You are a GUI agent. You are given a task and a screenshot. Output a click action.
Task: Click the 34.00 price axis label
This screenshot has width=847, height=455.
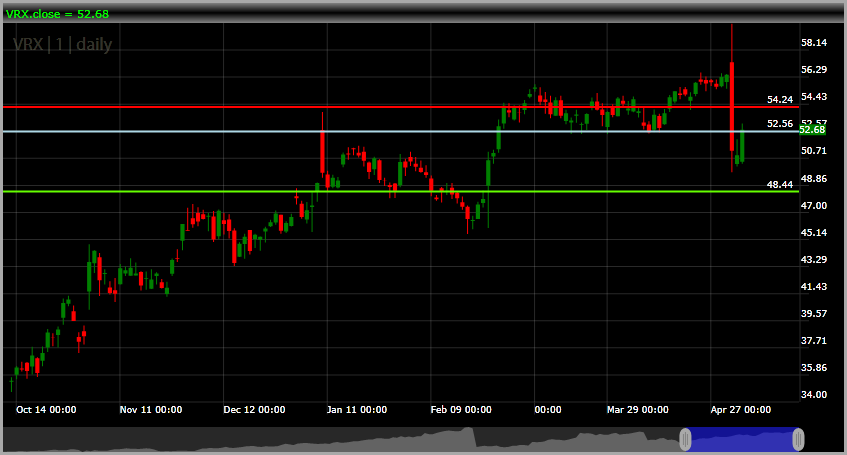point(814,394)
